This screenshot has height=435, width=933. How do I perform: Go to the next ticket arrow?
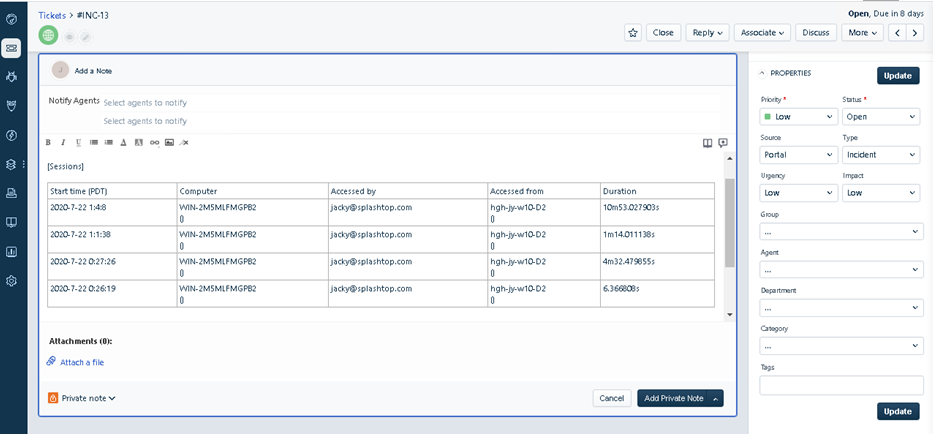pos(915,33)
